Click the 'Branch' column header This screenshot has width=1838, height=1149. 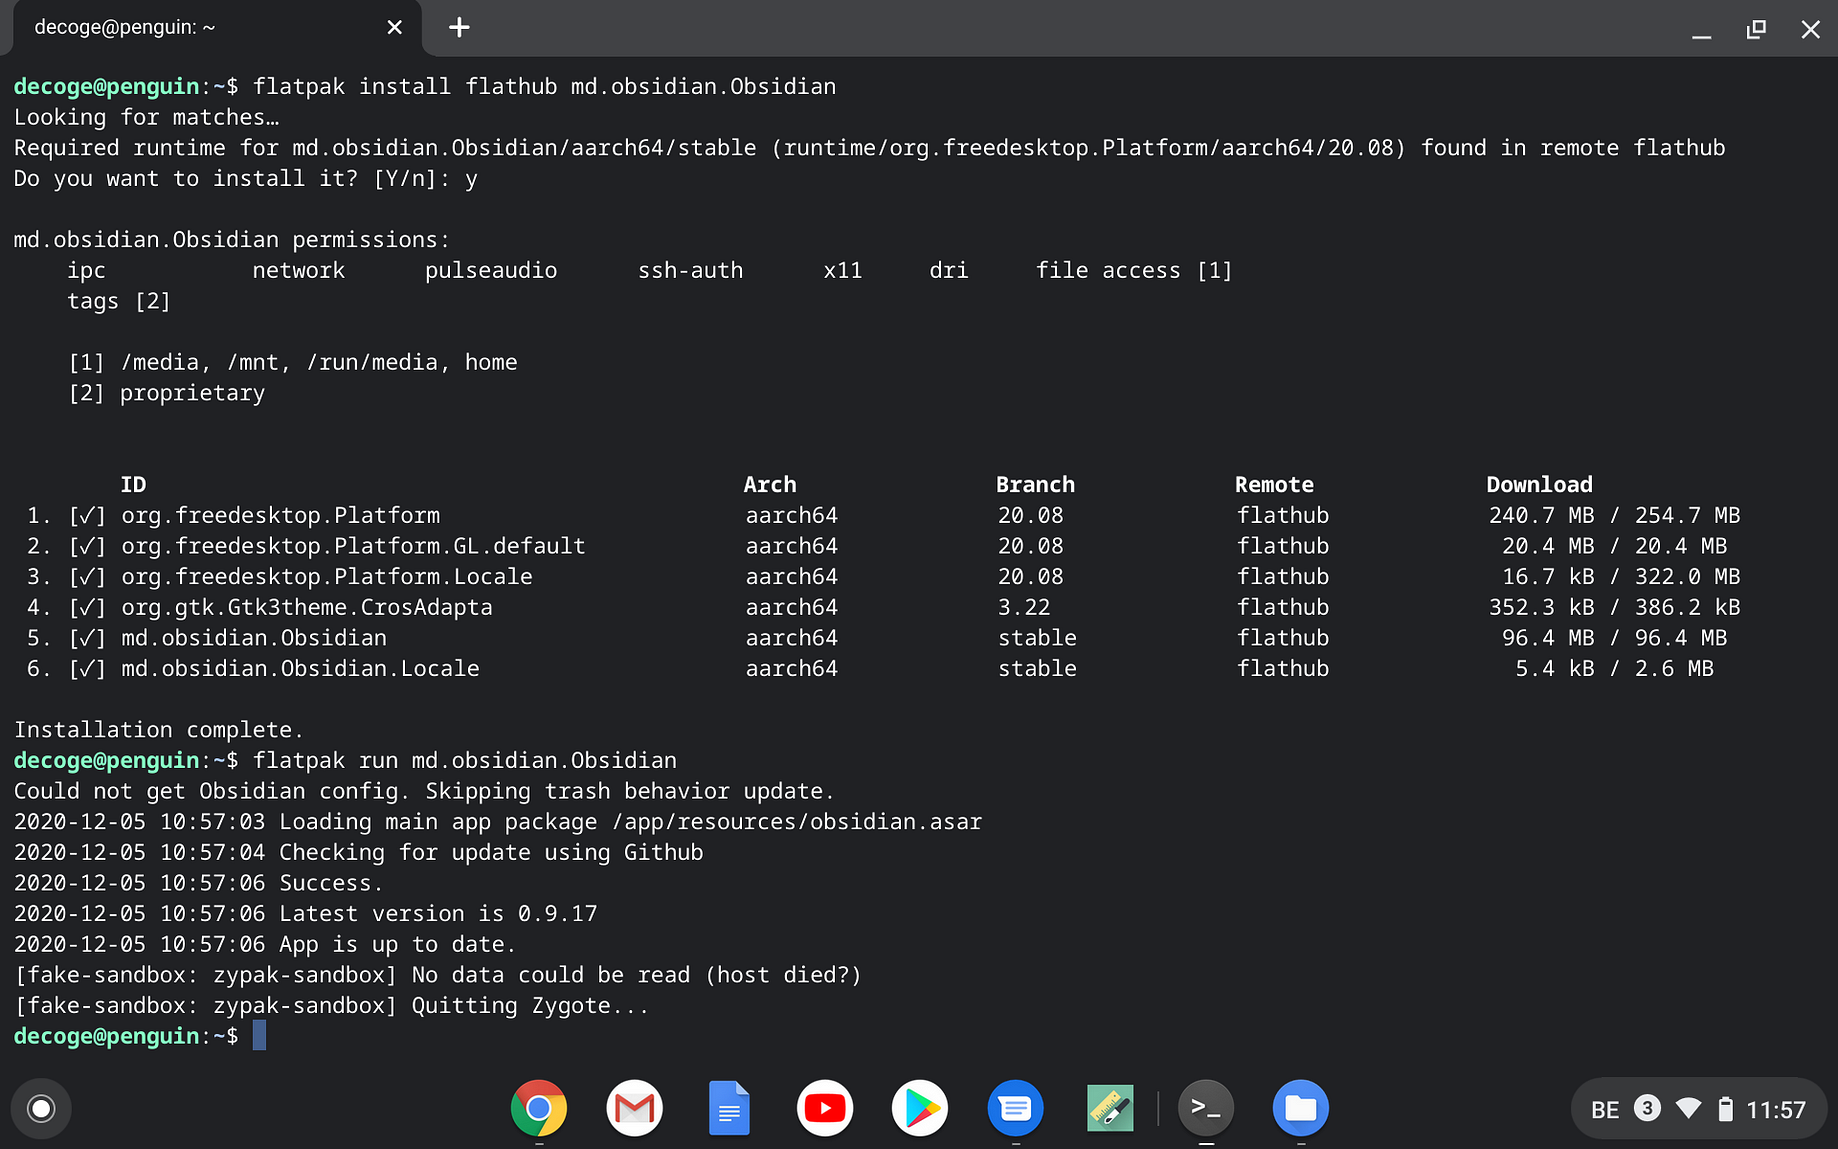pyautogui.click(x=1035, y=485)
